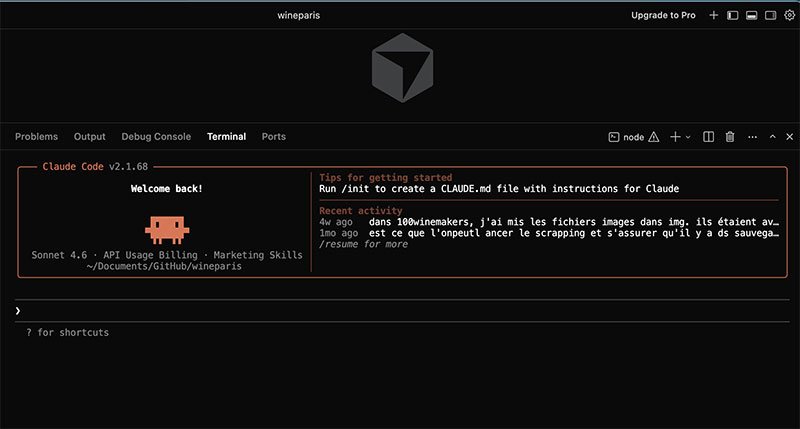
Task: Click the Claude Code prompt input line
Action: tap(400, 311)
